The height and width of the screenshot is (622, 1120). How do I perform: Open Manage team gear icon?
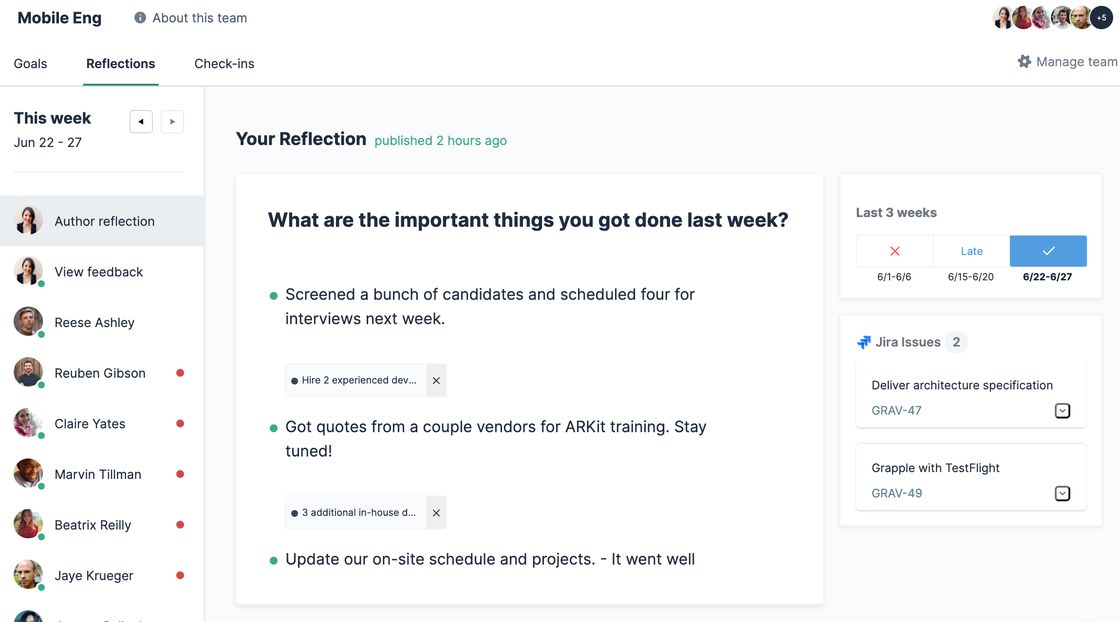click(1024, 62)
